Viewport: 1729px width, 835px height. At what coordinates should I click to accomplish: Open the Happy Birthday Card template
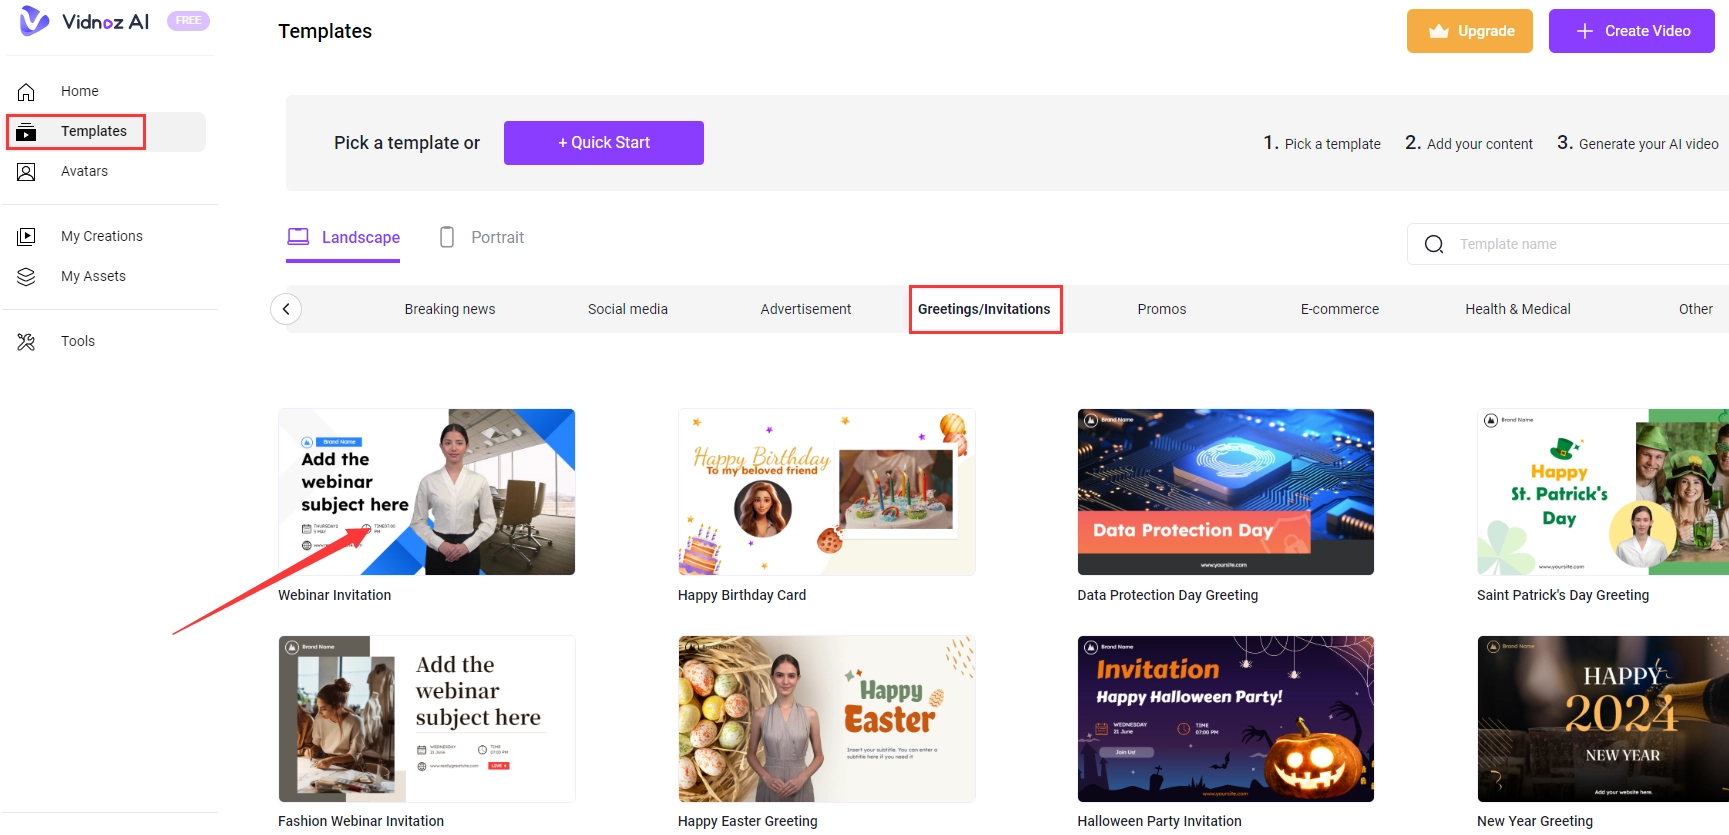[x=826, y=492]
